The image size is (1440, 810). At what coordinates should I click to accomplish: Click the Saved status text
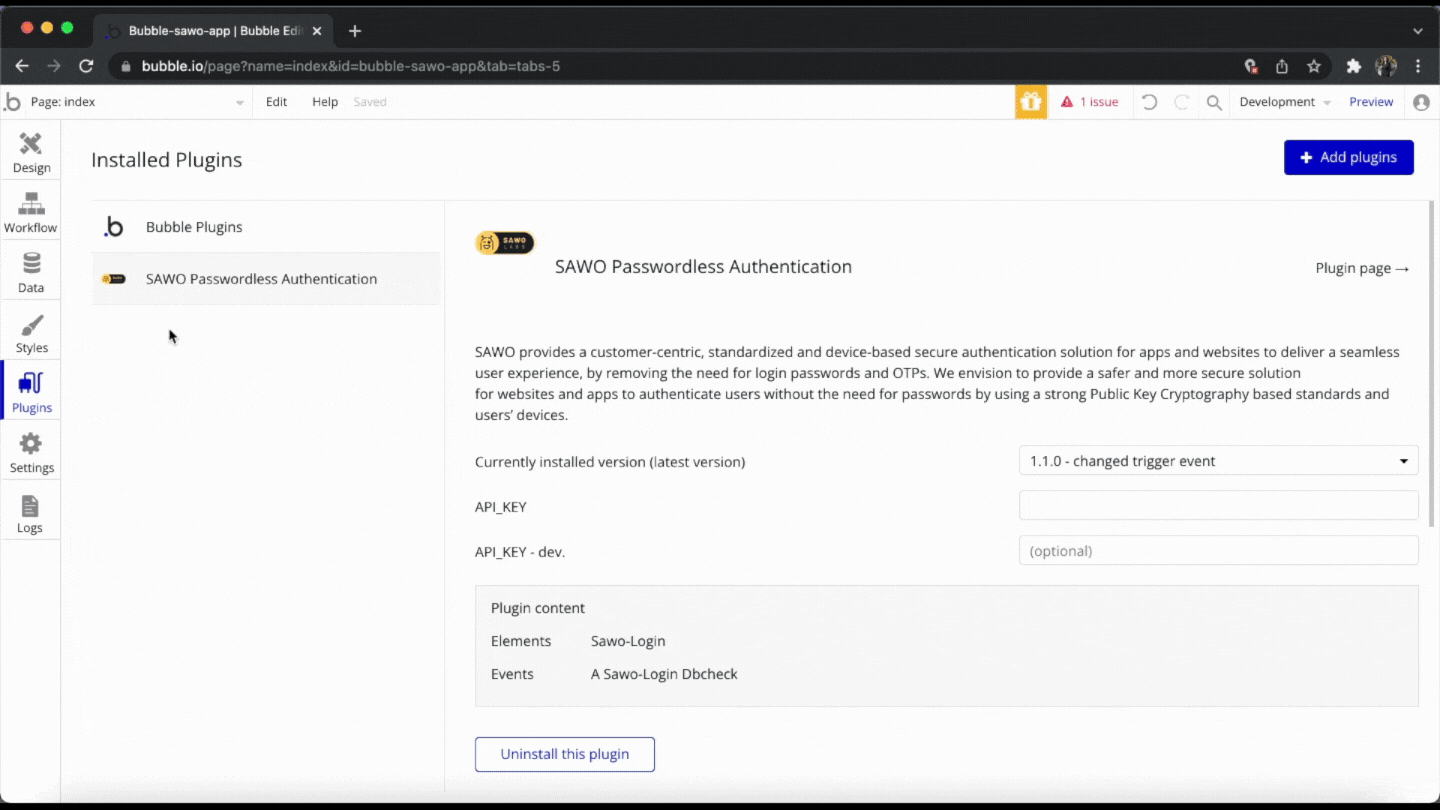[x=370, y=102]
